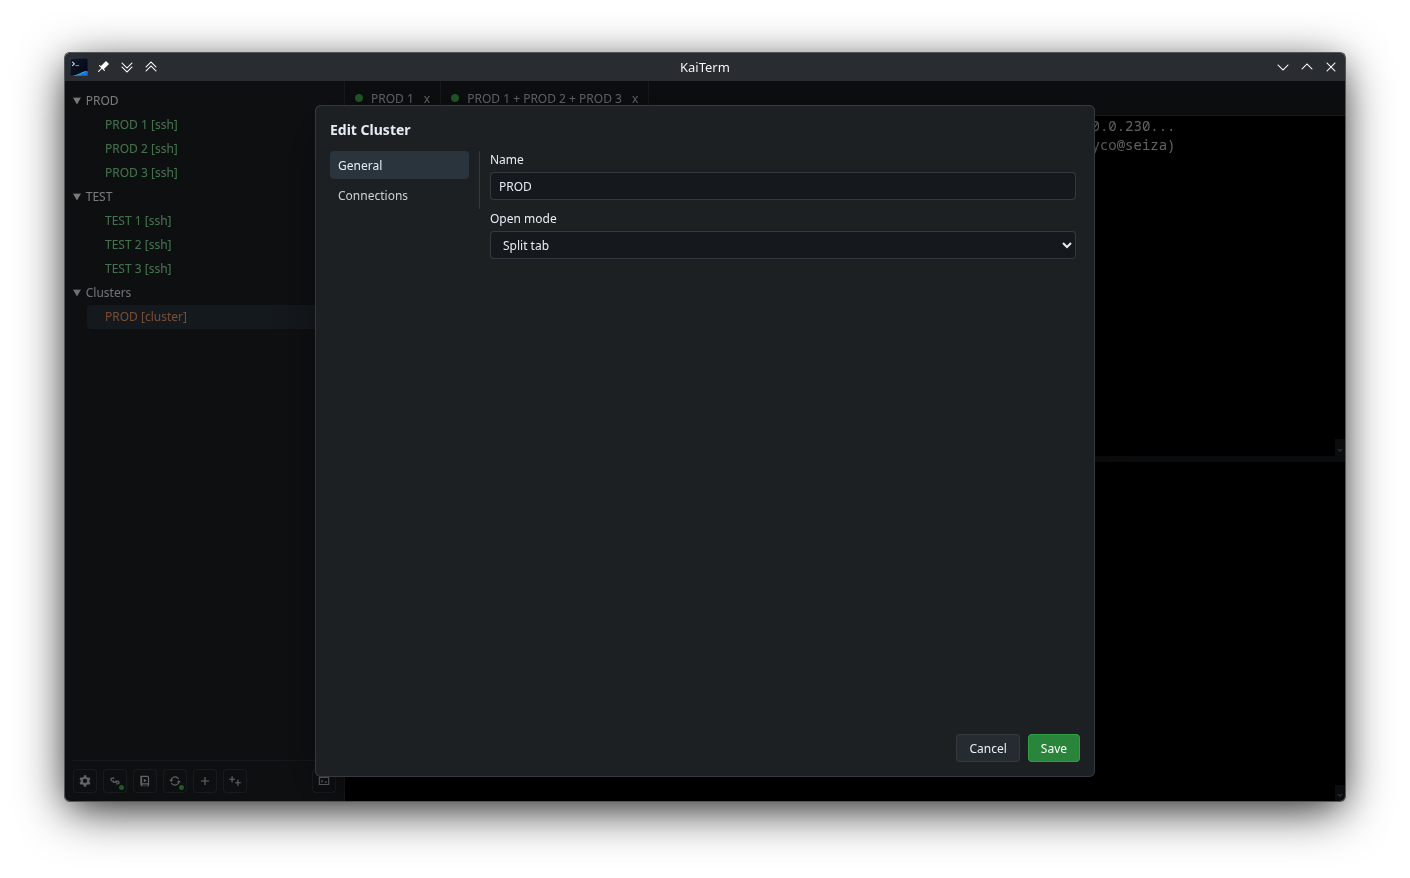Select PROD 3 [ssh] connection
Viewport: 1410px width, 878px height.
coord(141,173)
